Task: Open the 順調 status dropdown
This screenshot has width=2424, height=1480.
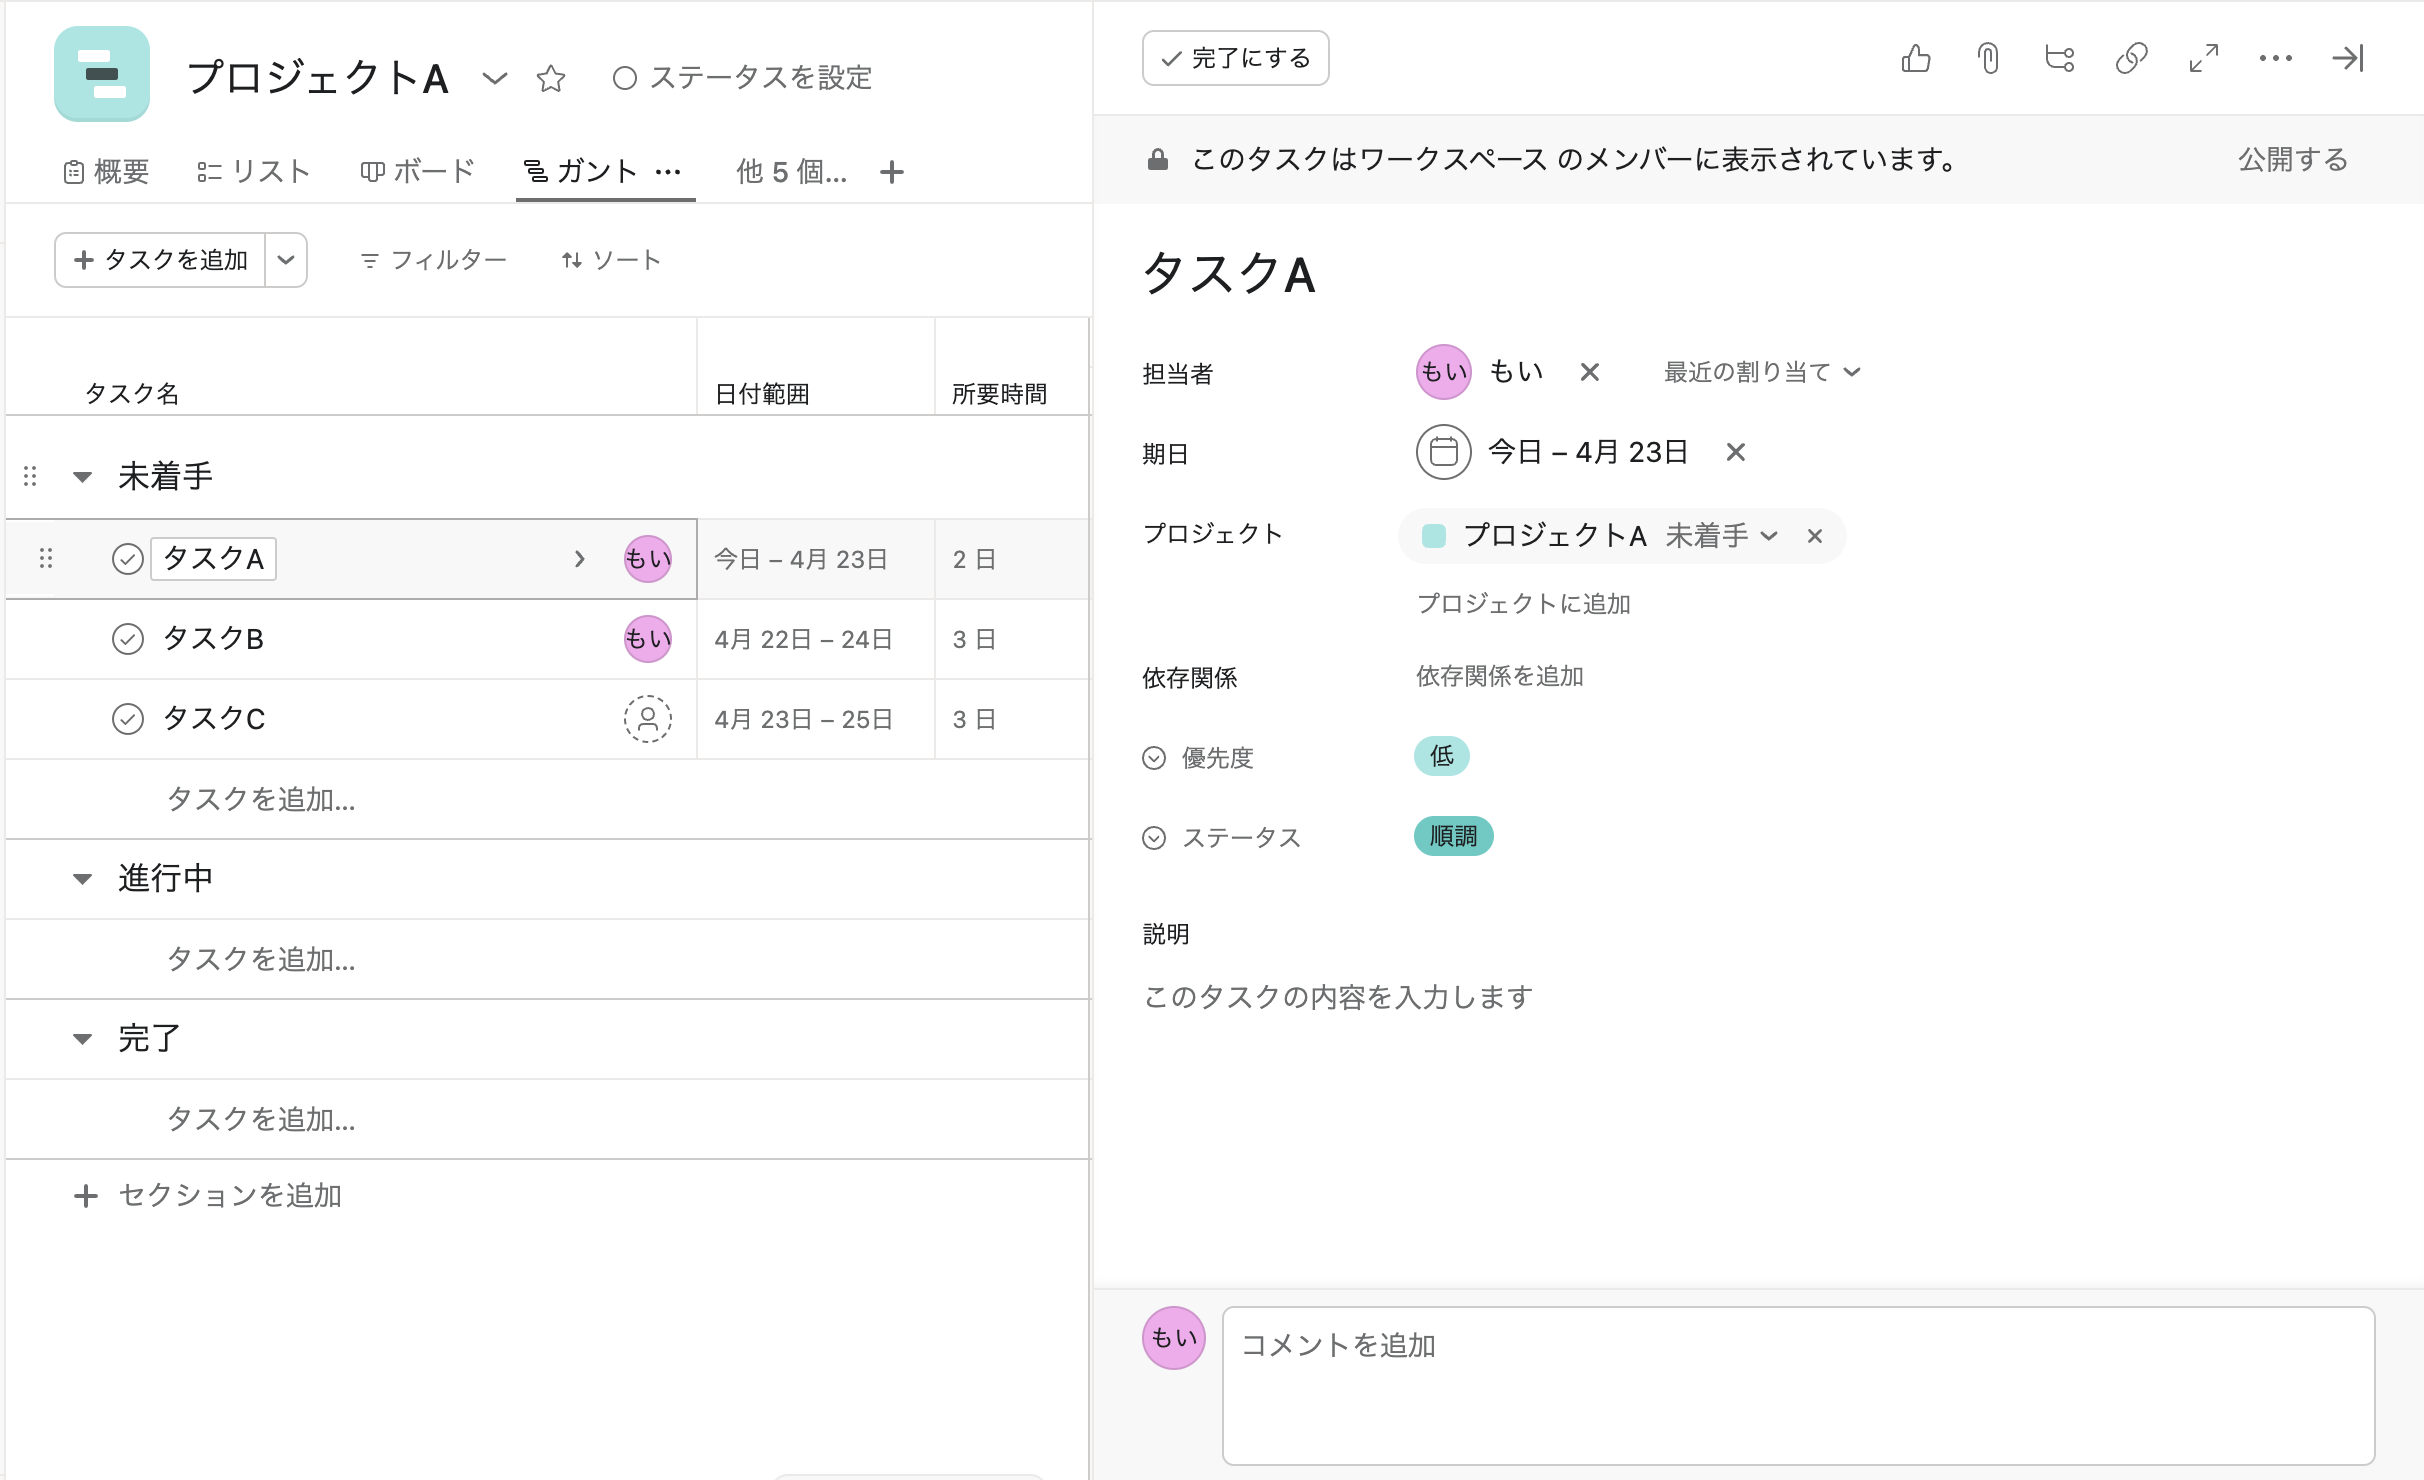Action: pos(1453,836)
